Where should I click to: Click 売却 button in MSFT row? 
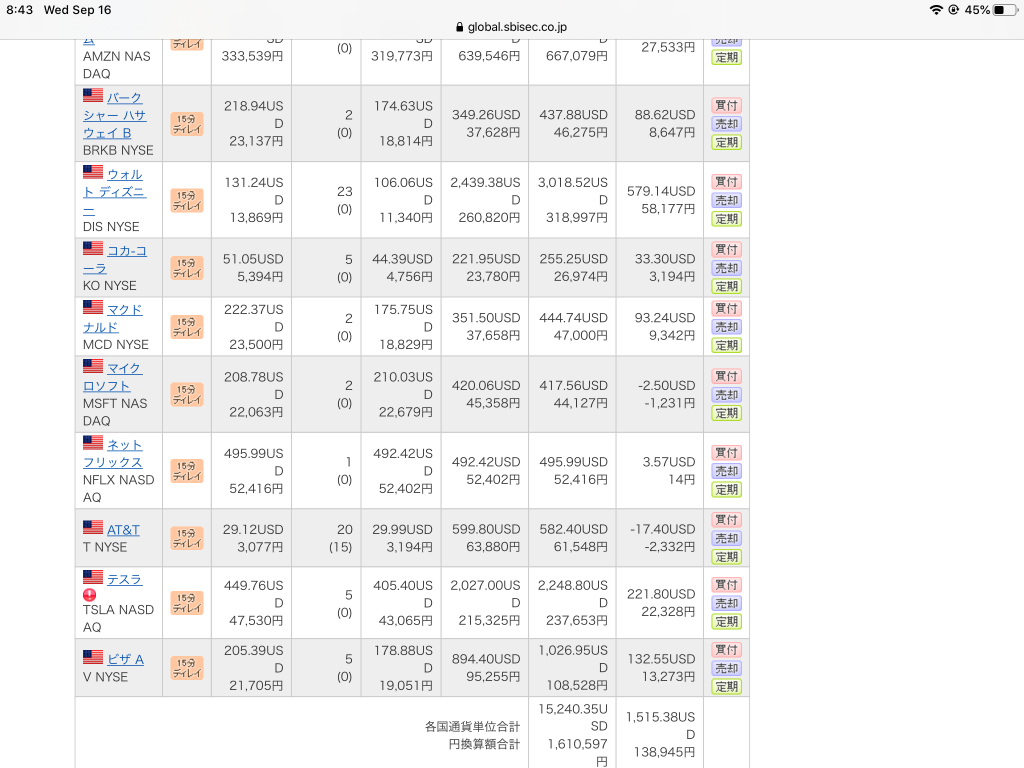pos(726,394)
